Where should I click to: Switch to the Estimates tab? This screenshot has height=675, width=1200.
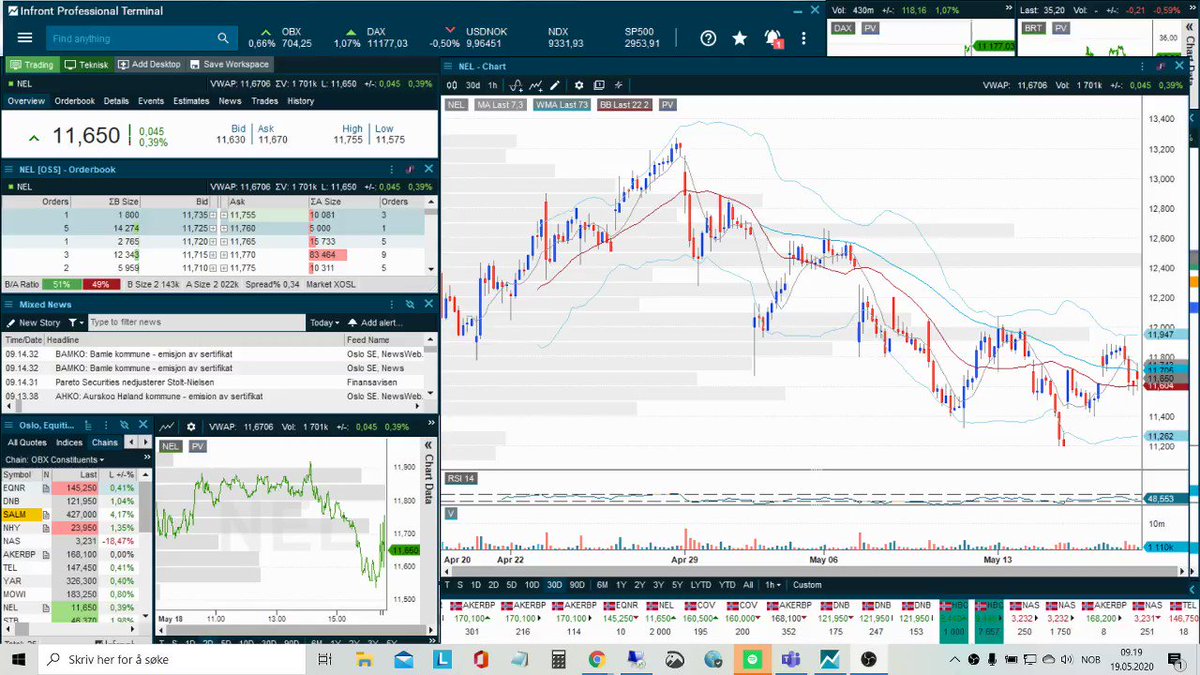point(191,101)
